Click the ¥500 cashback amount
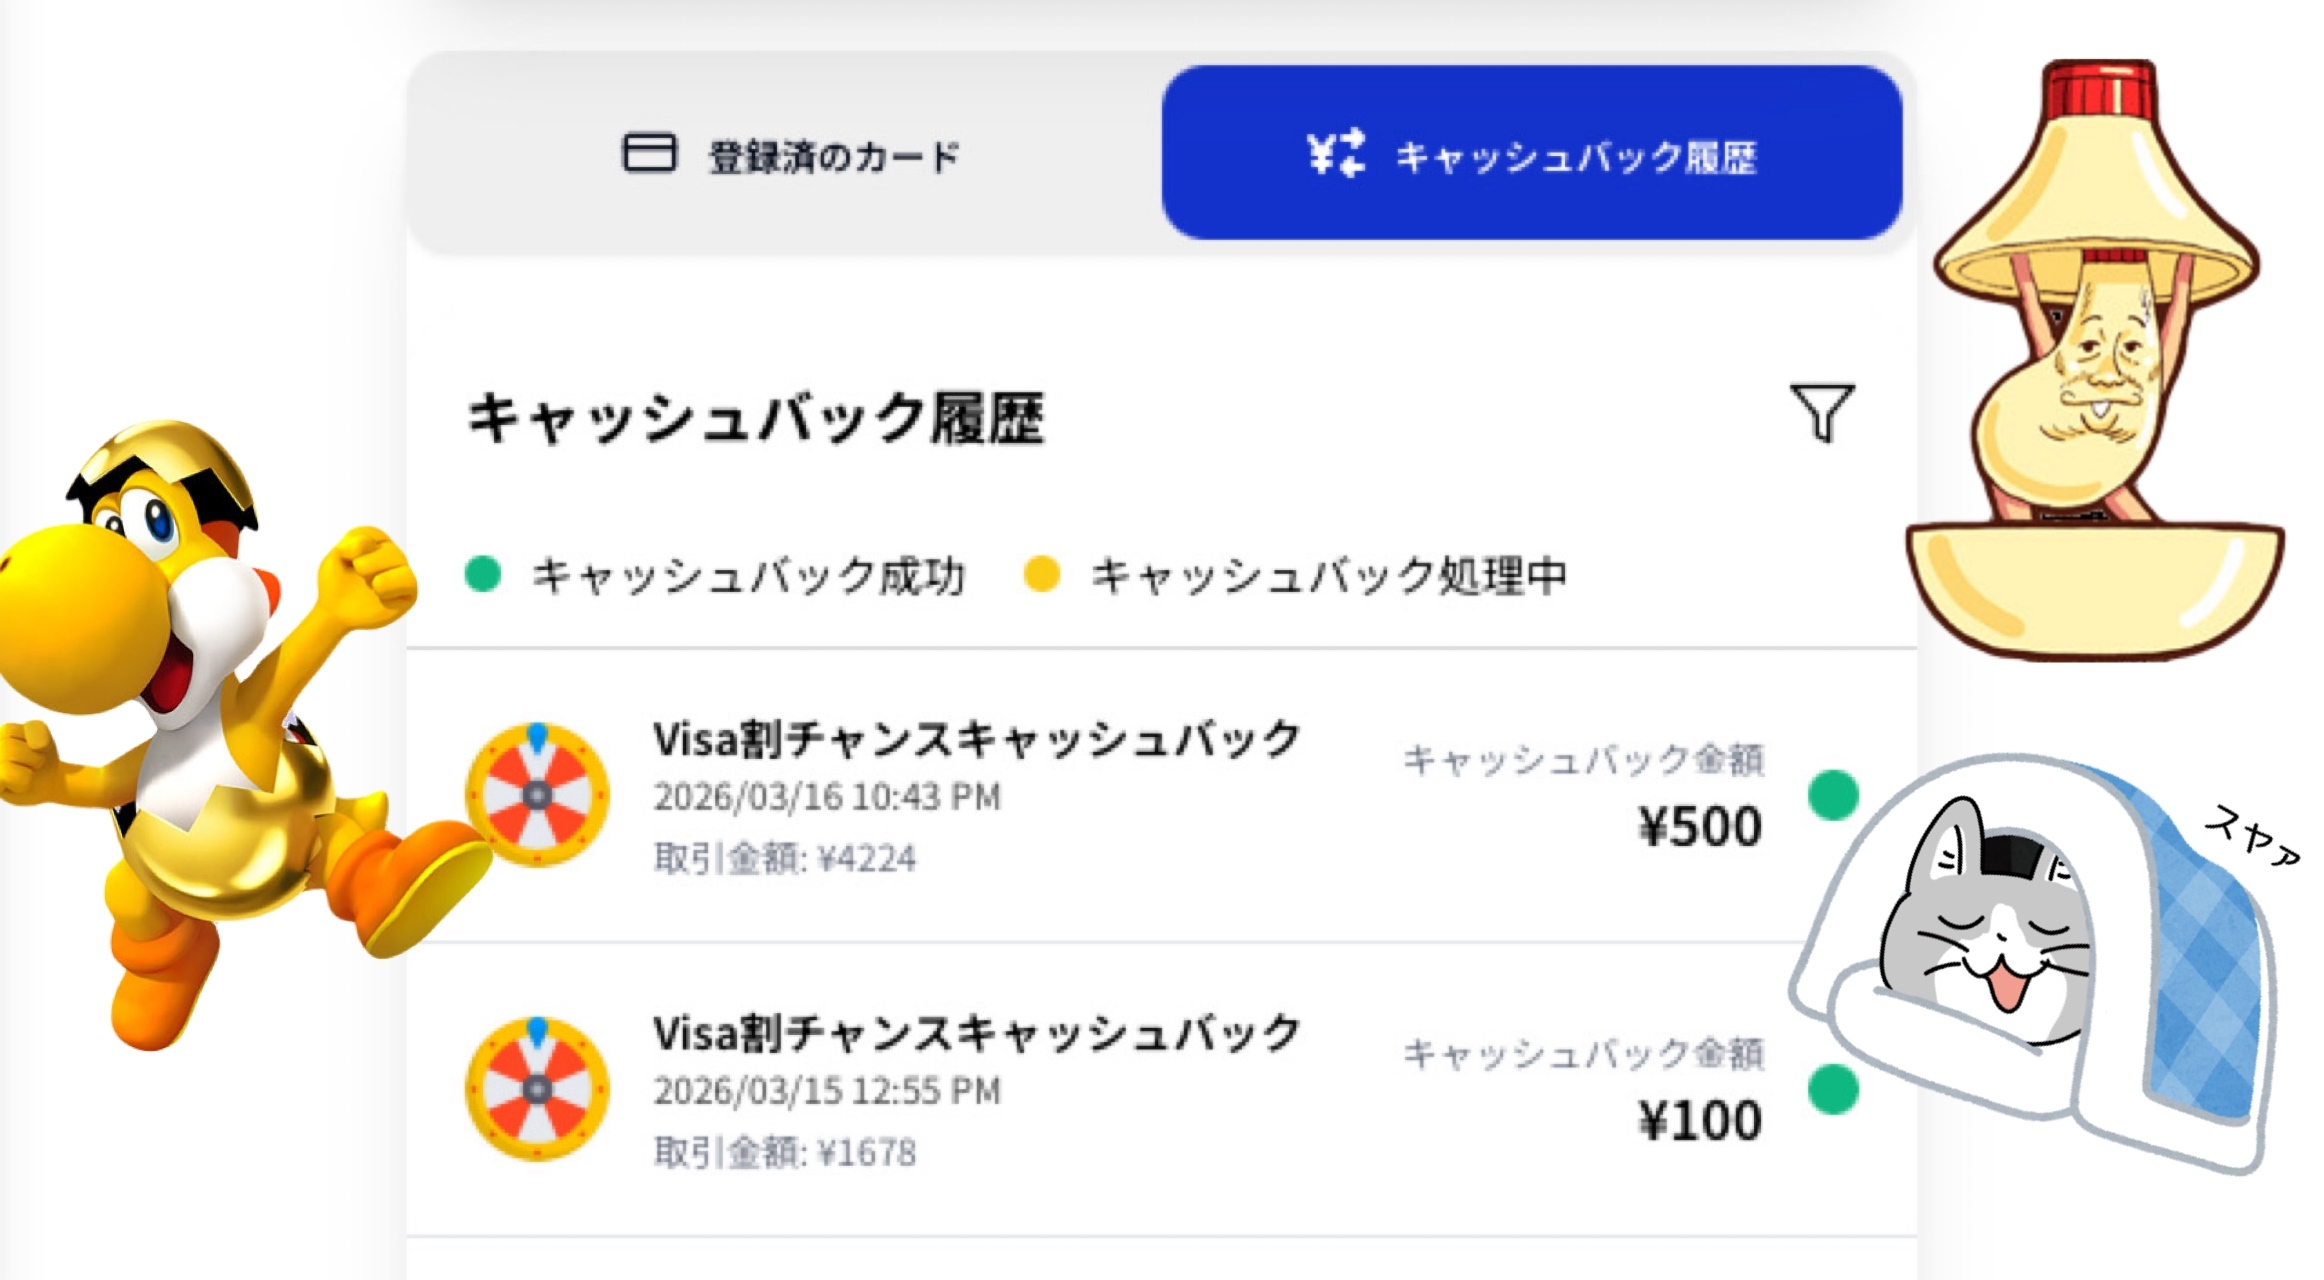Screen dimensions: 2324x1280 coord(1699,827)
